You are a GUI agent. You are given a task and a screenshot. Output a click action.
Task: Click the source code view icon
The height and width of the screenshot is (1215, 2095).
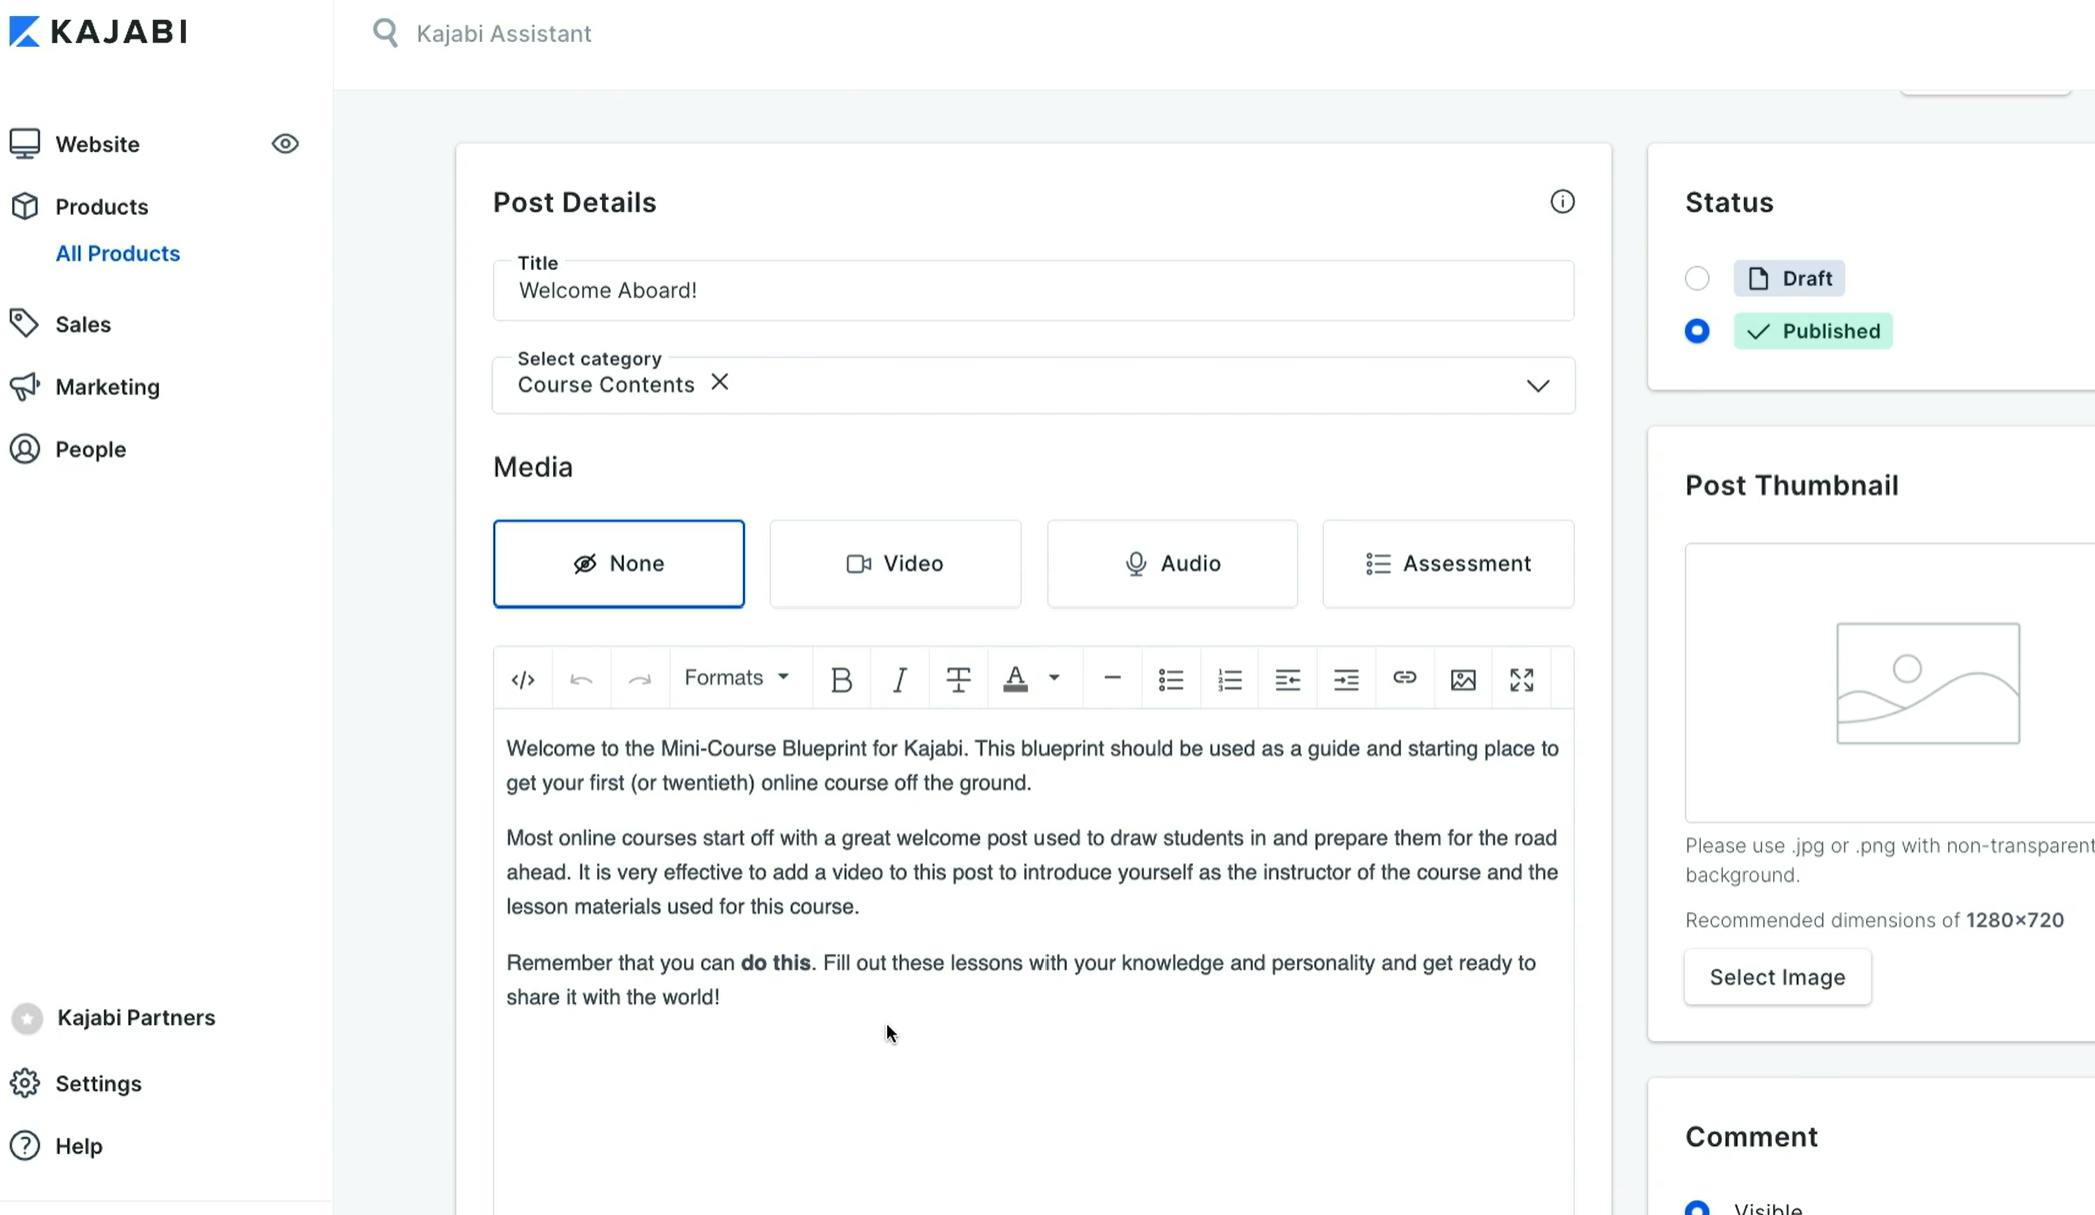(x=523, y=679)
